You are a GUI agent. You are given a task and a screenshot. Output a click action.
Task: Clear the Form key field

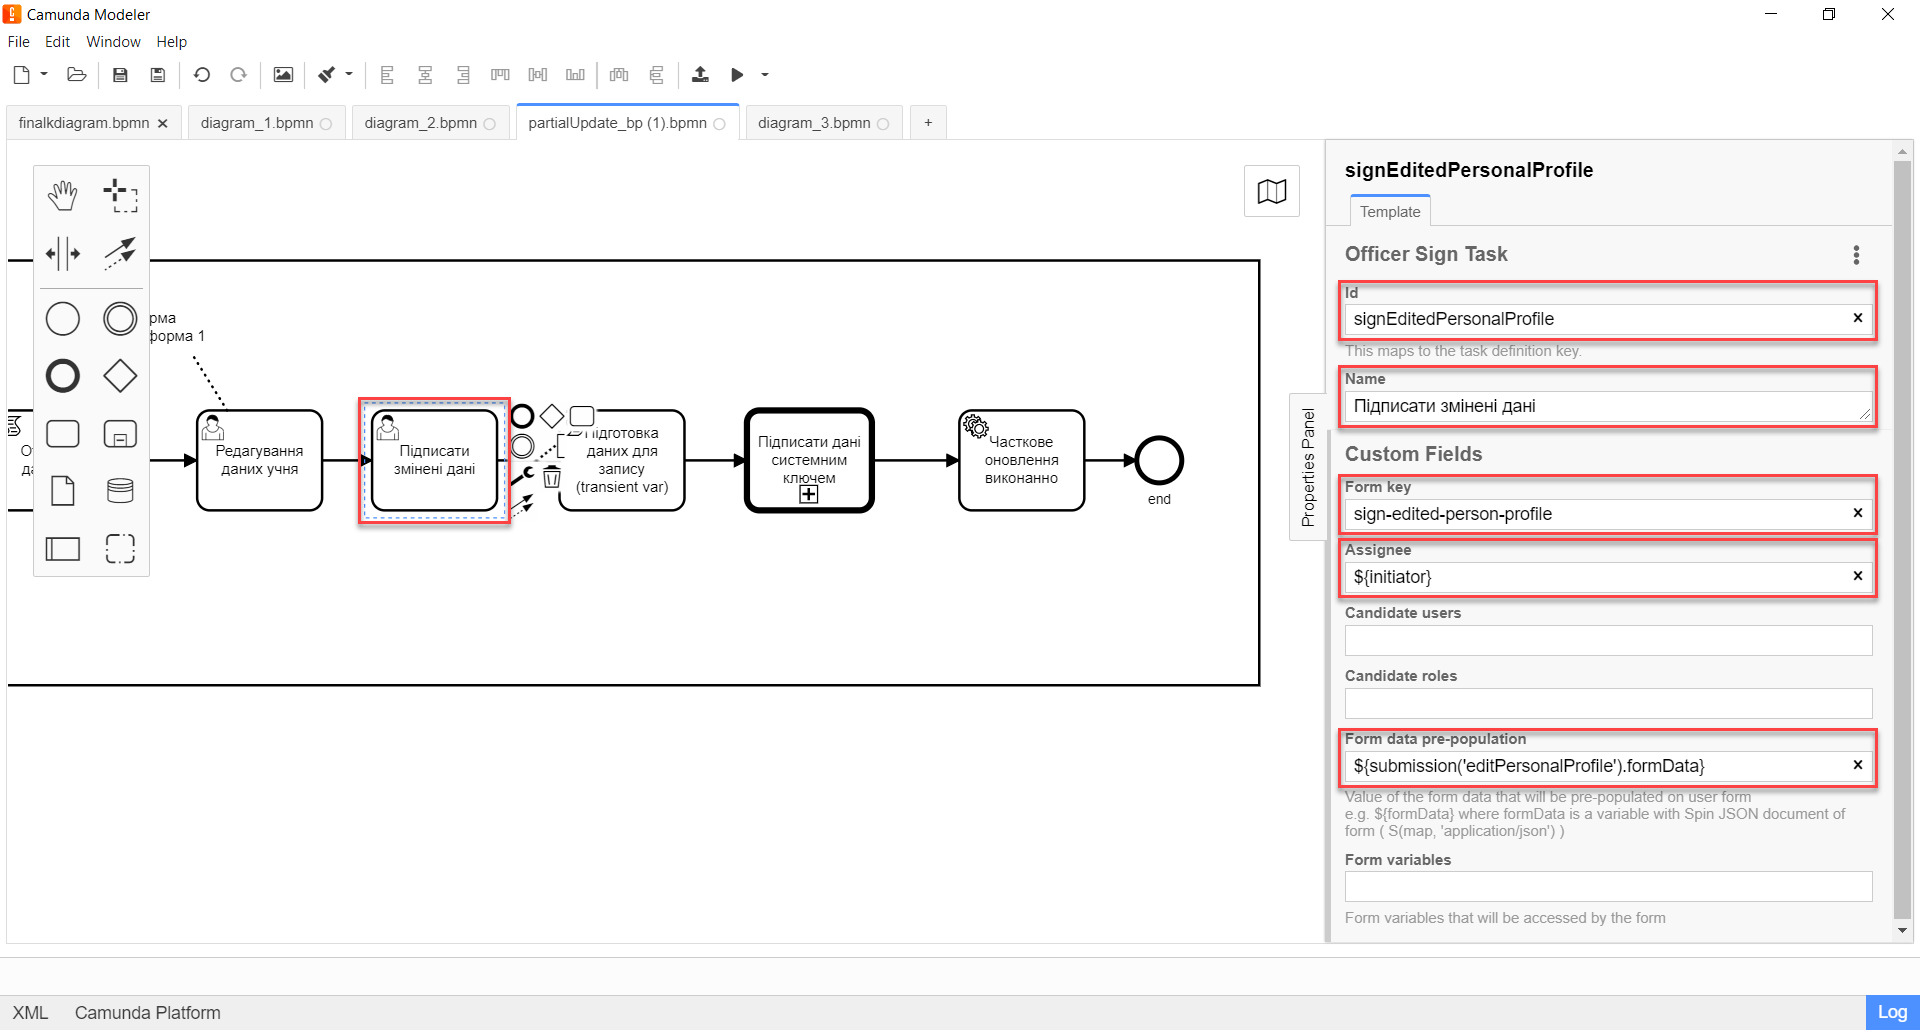[x=1857, y=513]
